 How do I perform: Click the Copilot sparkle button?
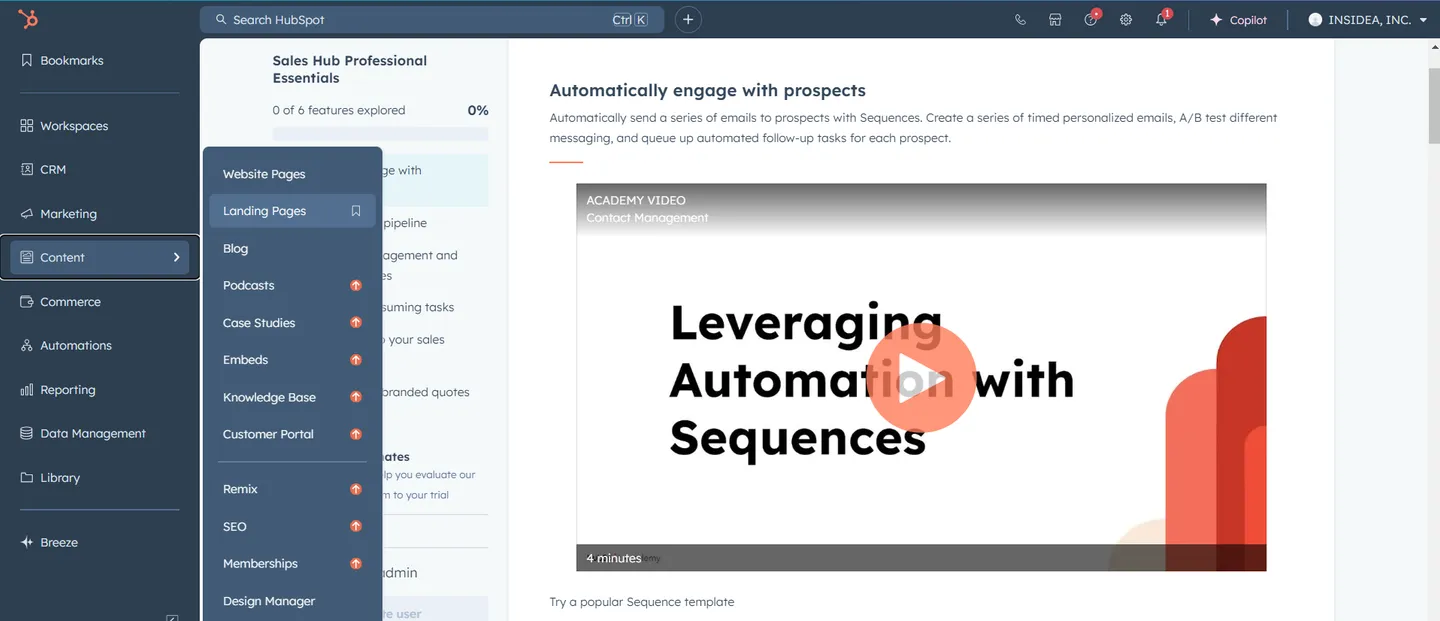[1238, 20]
